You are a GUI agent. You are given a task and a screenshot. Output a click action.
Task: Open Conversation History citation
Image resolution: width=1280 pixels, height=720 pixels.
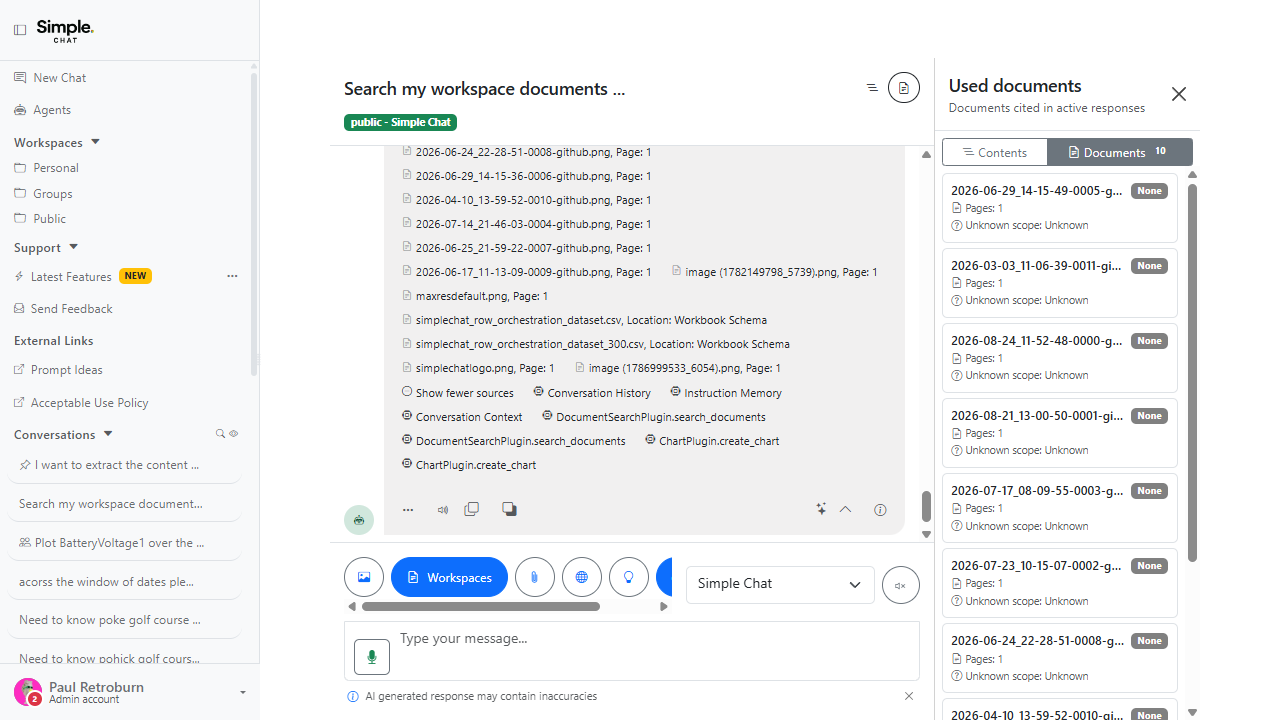592,393
